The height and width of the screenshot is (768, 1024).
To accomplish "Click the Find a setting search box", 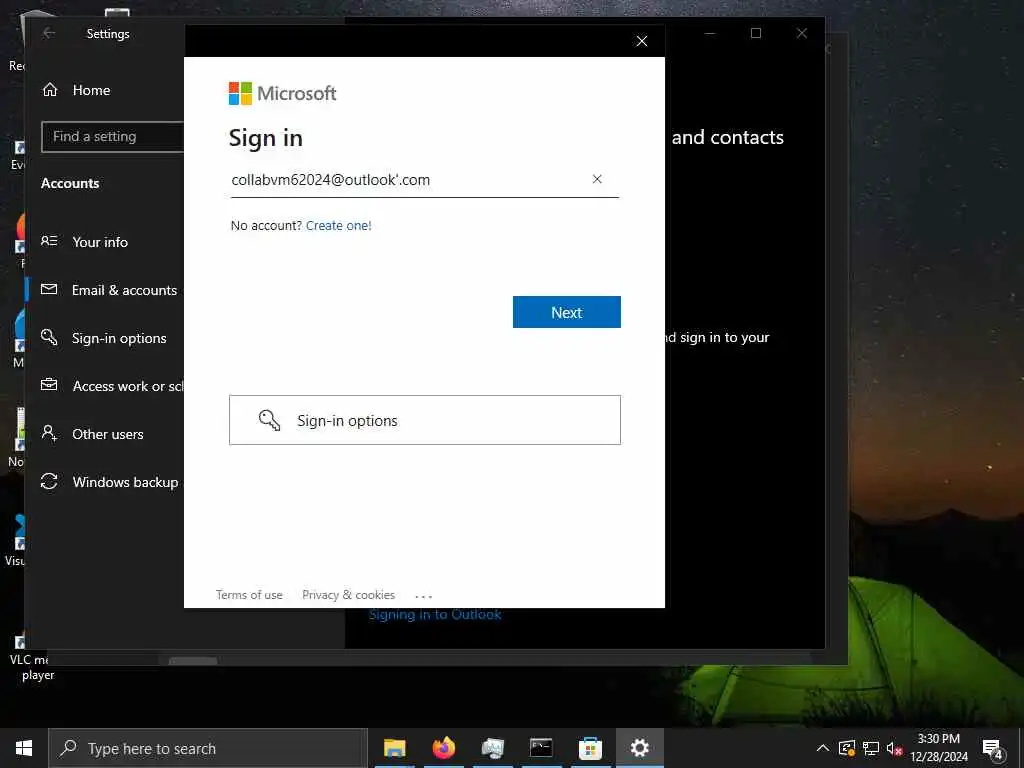I will click(x=112, y=136).
